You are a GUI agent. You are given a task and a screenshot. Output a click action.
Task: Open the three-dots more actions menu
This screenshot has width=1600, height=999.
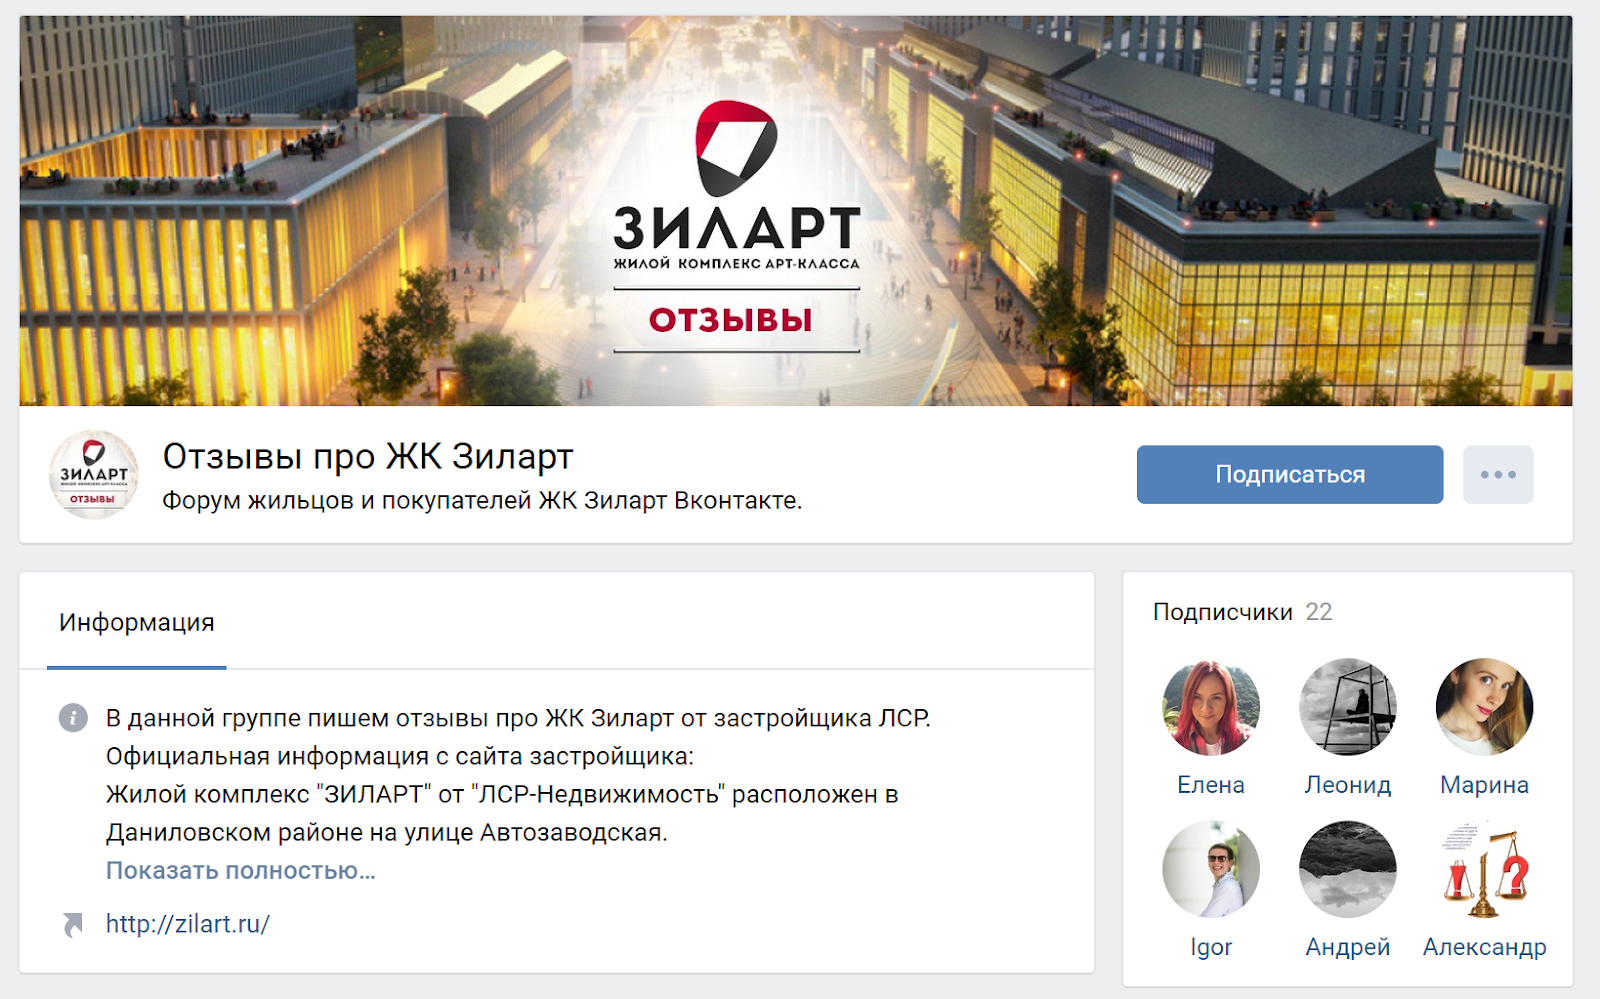click(1498, 474)
